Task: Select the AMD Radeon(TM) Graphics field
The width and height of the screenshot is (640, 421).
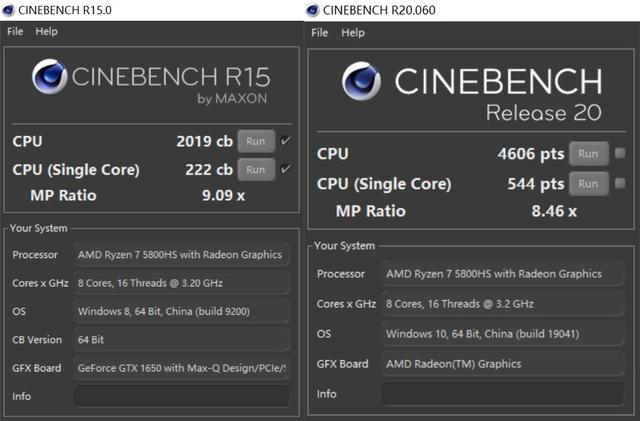Action: pyautogui.click(x=508, y=364)
